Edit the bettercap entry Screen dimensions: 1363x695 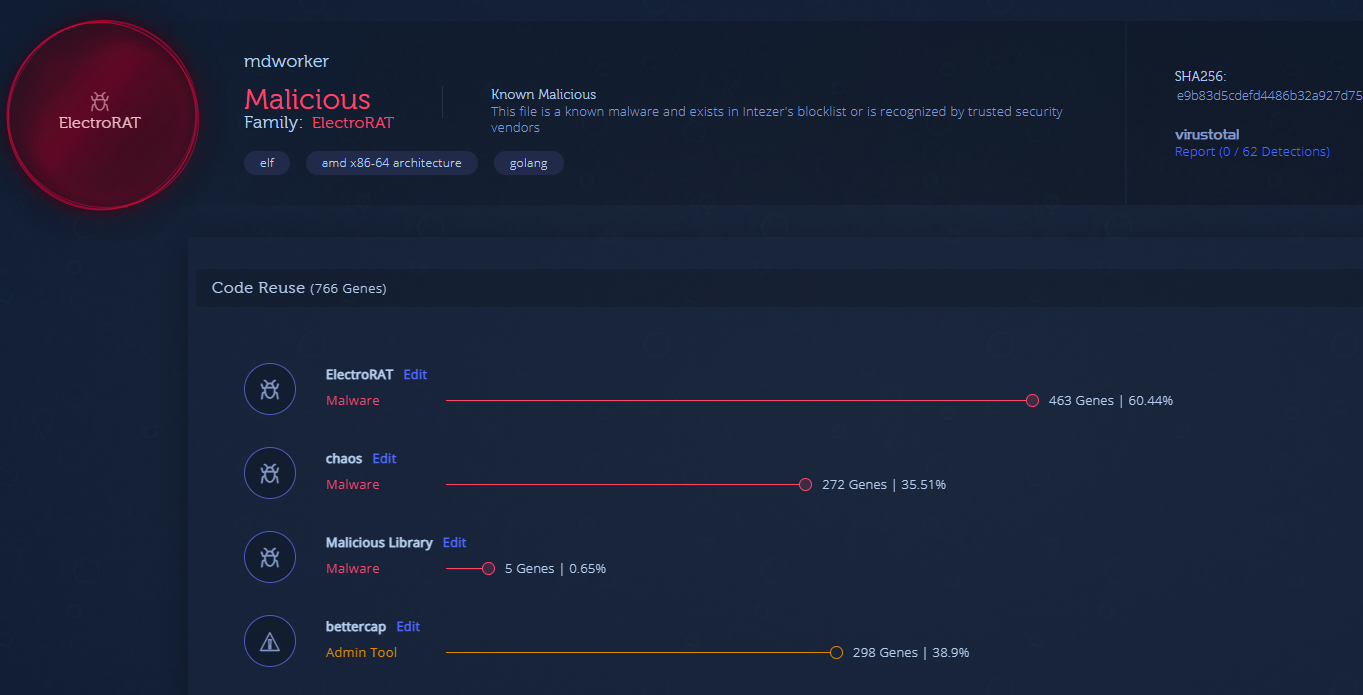pos(408,626)
